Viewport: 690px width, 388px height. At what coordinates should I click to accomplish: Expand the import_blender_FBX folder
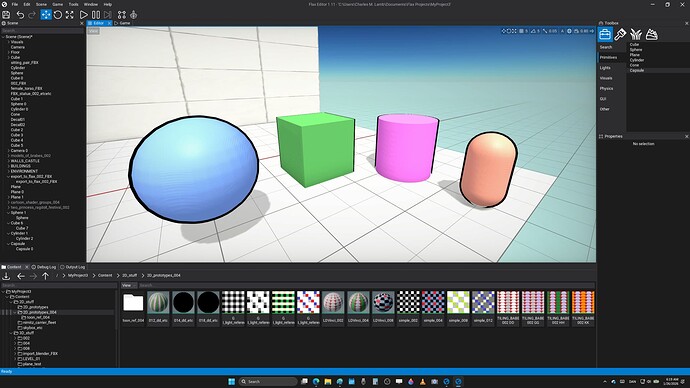[15, 354]
